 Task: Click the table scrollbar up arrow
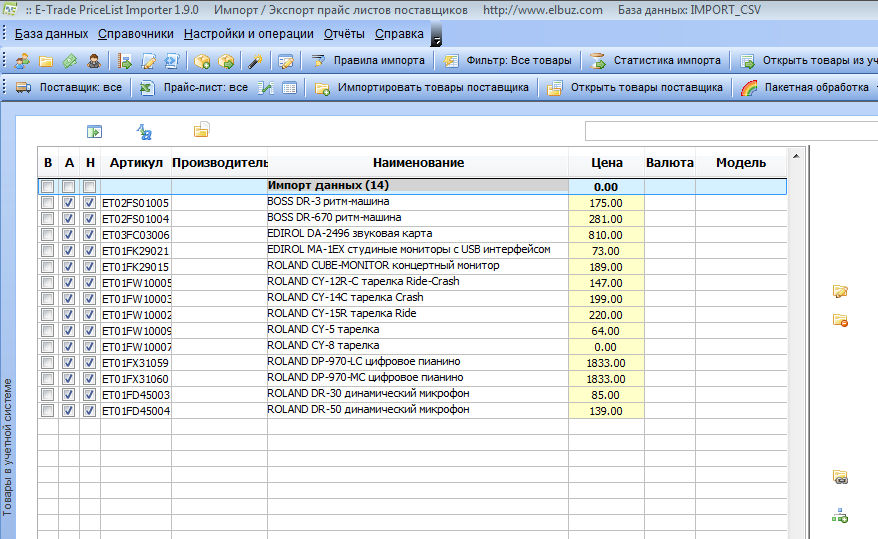[x=796, y=156]
